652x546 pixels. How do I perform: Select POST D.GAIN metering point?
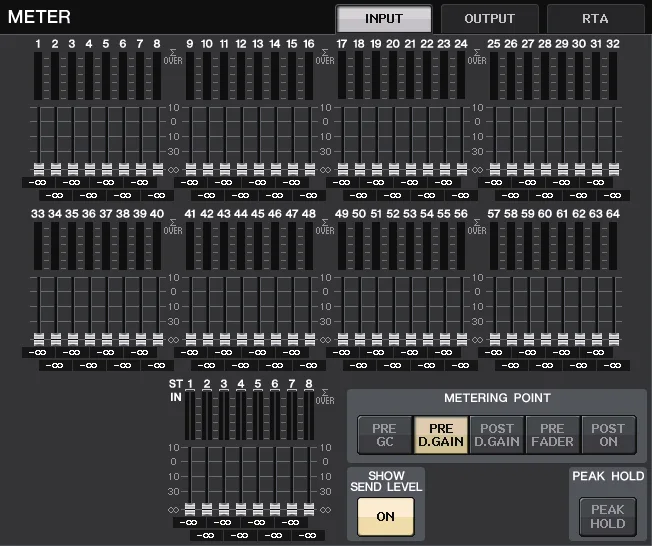(x=497, y=435)
